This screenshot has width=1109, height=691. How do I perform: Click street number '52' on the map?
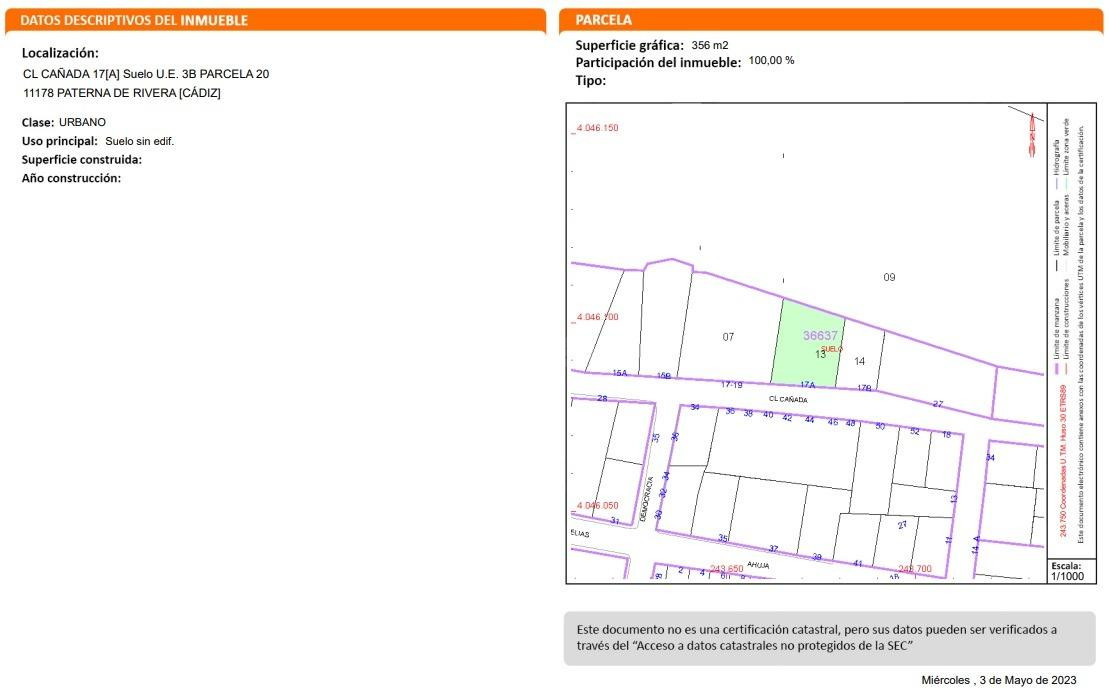point(915,431)
